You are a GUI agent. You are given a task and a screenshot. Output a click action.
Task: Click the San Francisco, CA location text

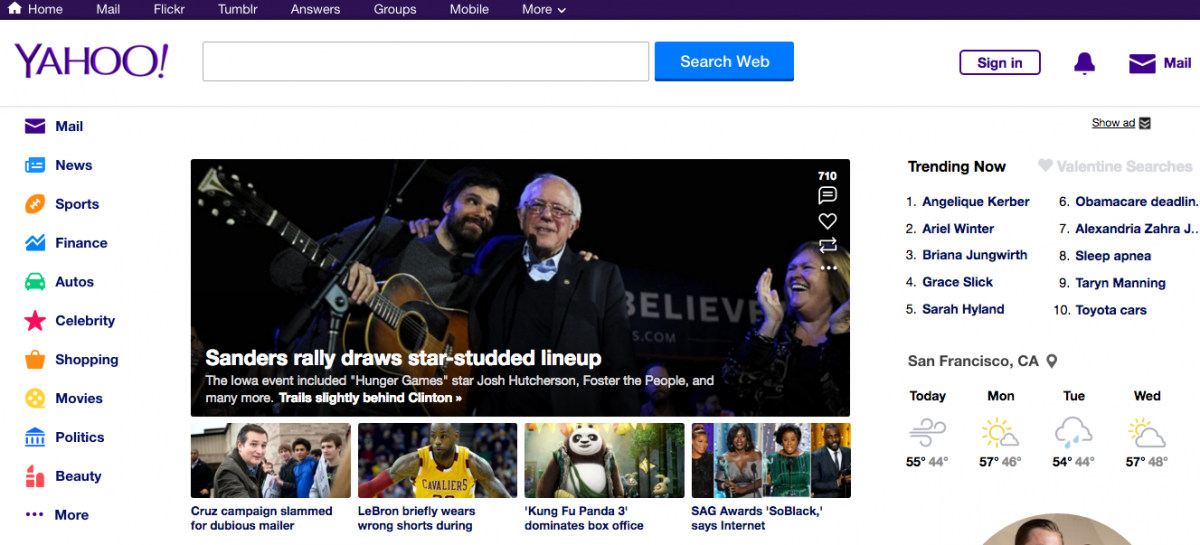coord(973,361)
